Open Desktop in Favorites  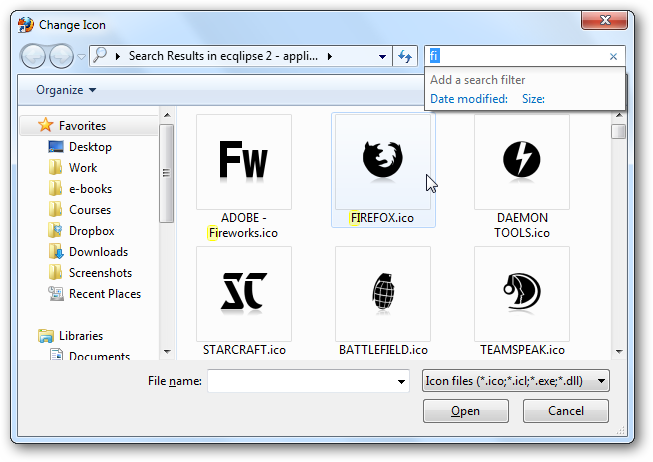pos(90,147)
